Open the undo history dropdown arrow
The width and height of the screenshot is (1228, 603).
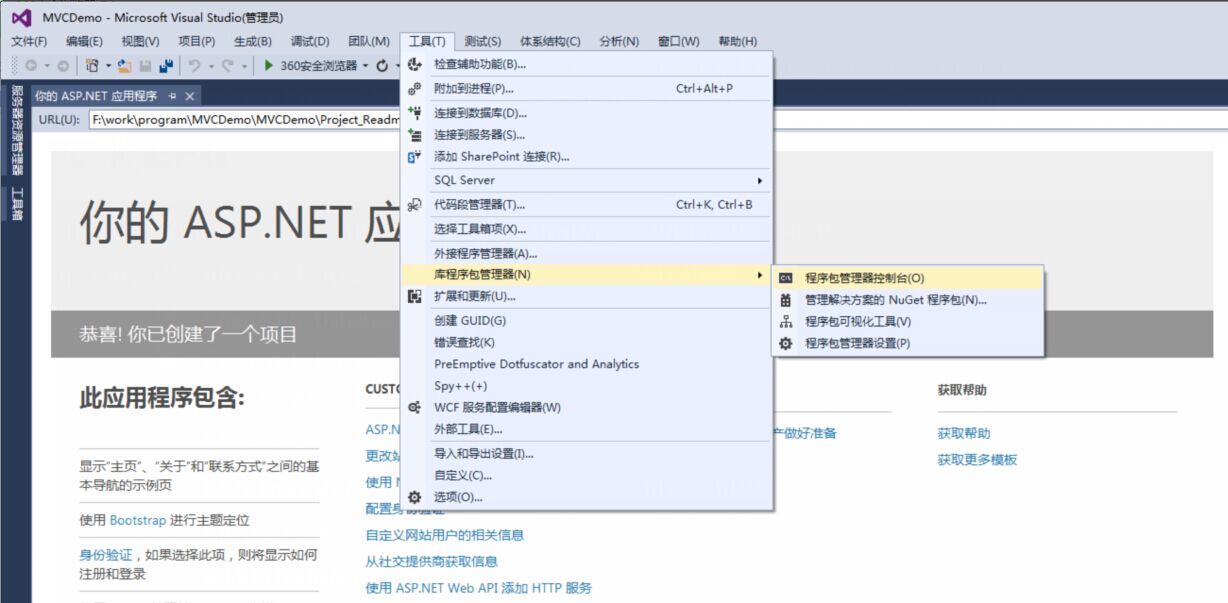(210, 66)
